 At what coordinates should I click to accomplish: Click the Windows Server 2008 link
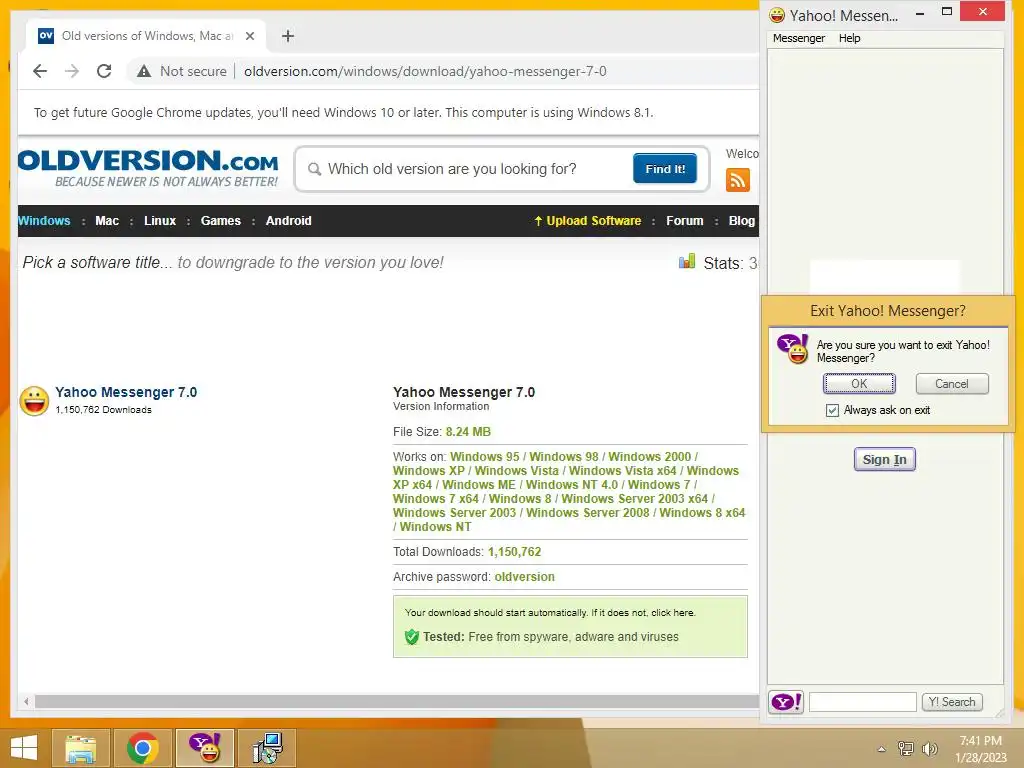(x=588, y=513)
